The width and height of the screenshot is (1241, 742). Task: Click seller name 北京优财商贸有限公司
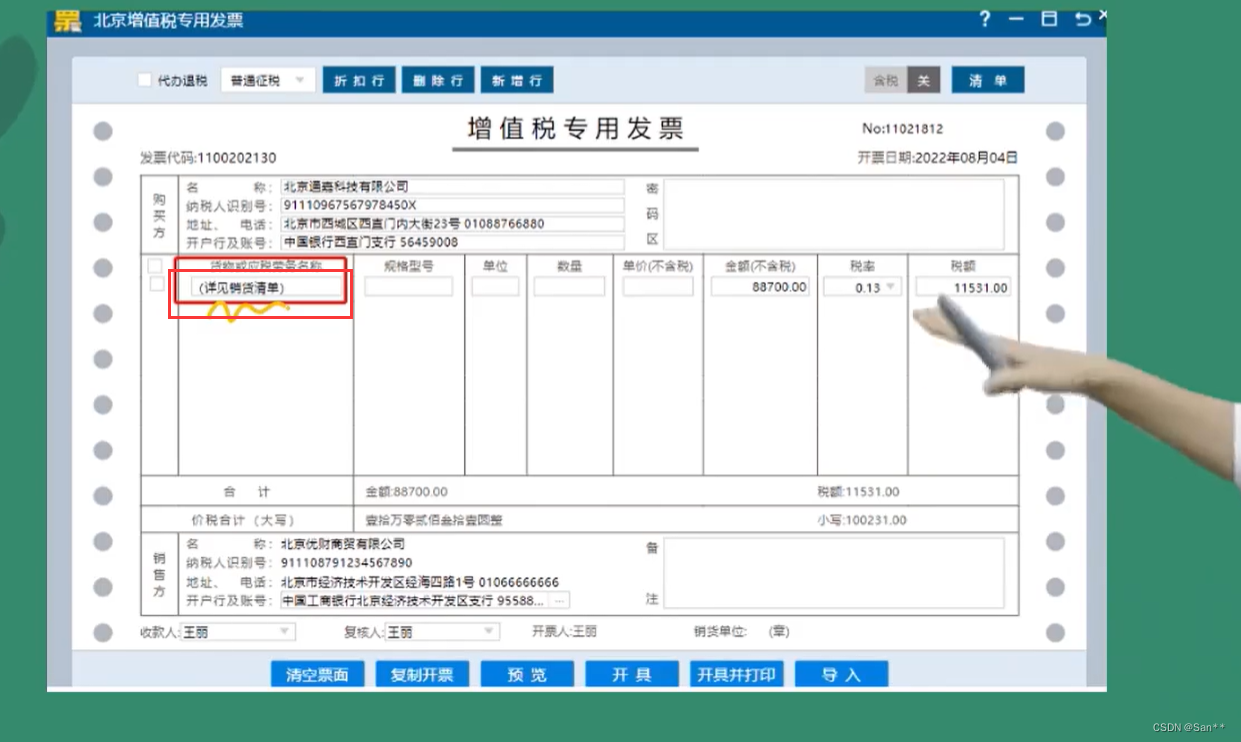click(343, 544)
